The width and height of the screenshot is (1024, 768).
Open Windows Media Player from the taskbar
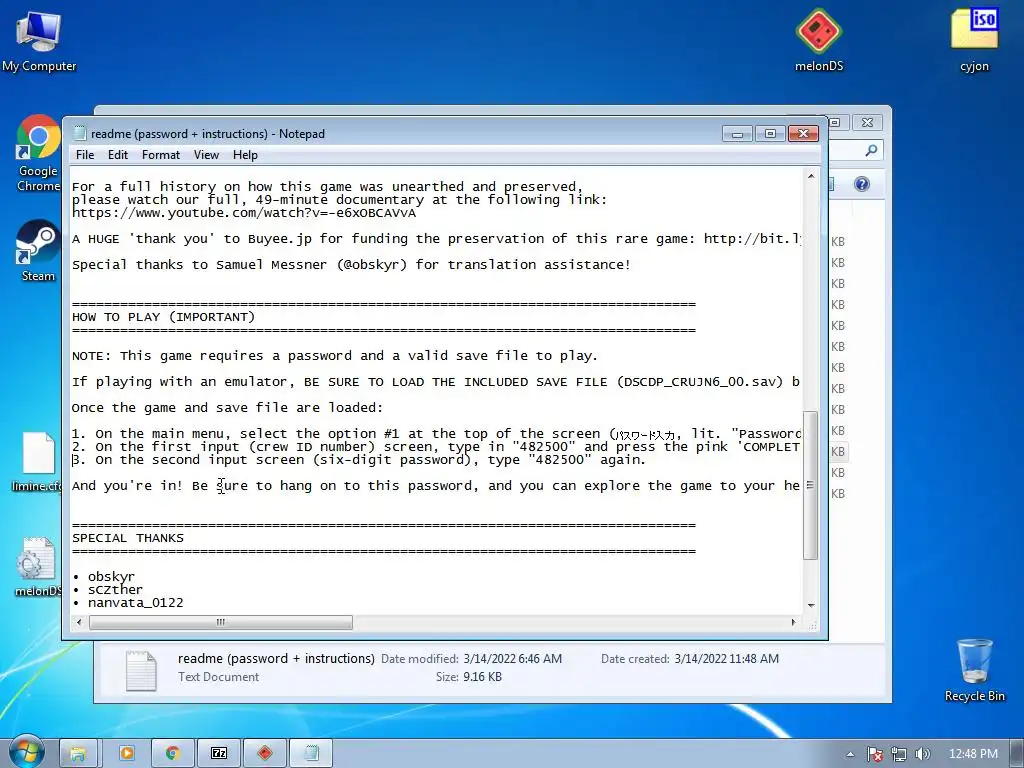pos(127,753)
